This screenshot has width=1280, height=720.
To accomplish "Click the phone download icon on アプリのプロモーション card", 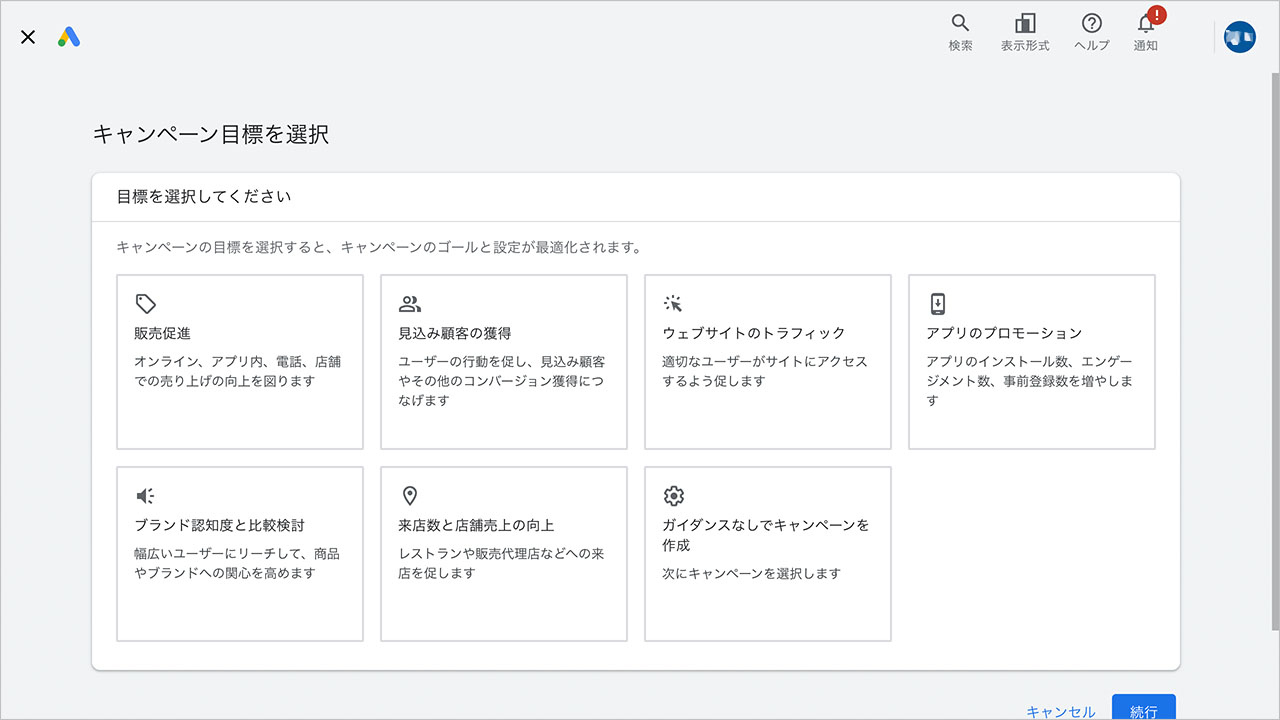I will click(x=938, y=304).
